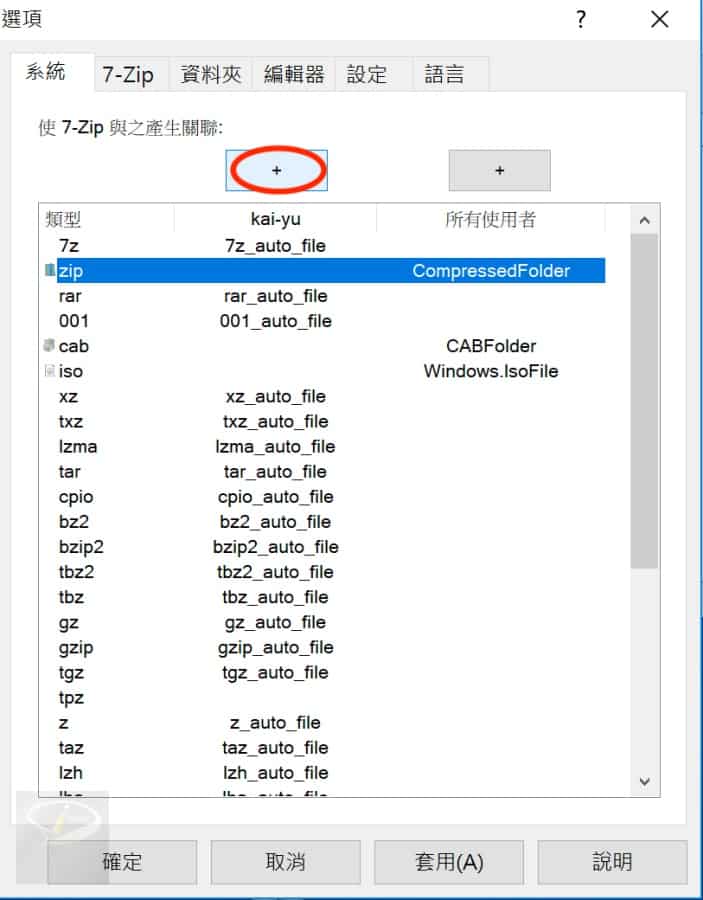
Task: Click the 取消 button
Action: (x=285, y=862)
